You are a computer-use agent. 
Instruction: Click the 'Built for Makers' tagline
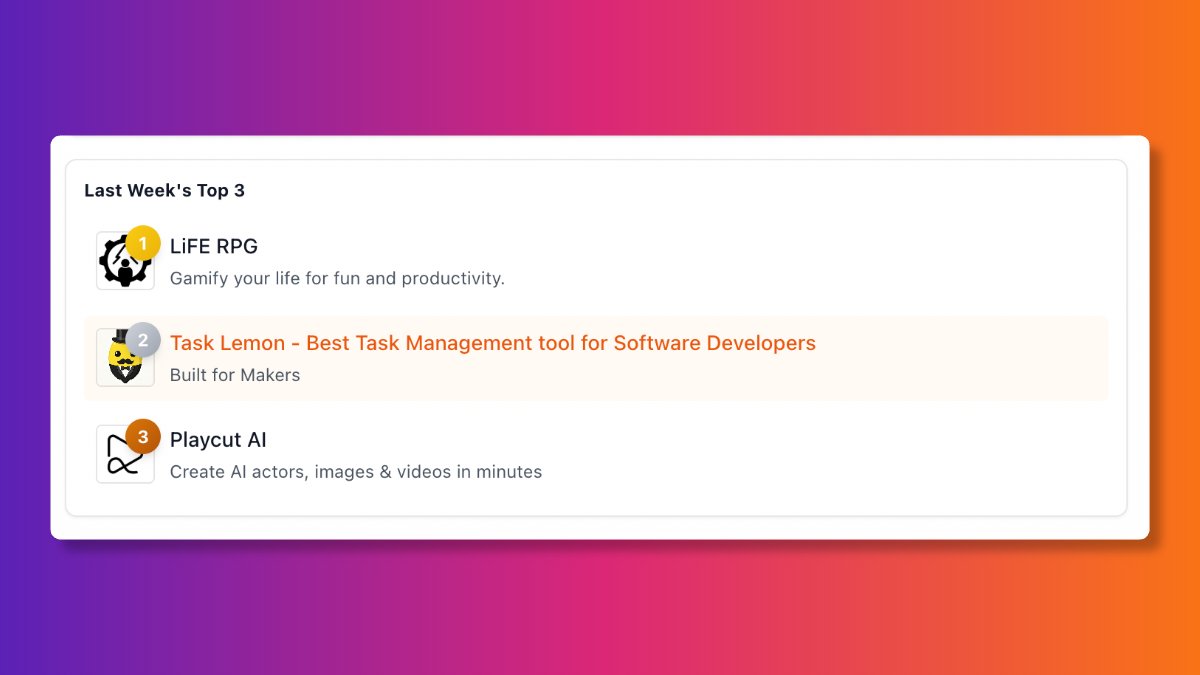coord(235,375)
